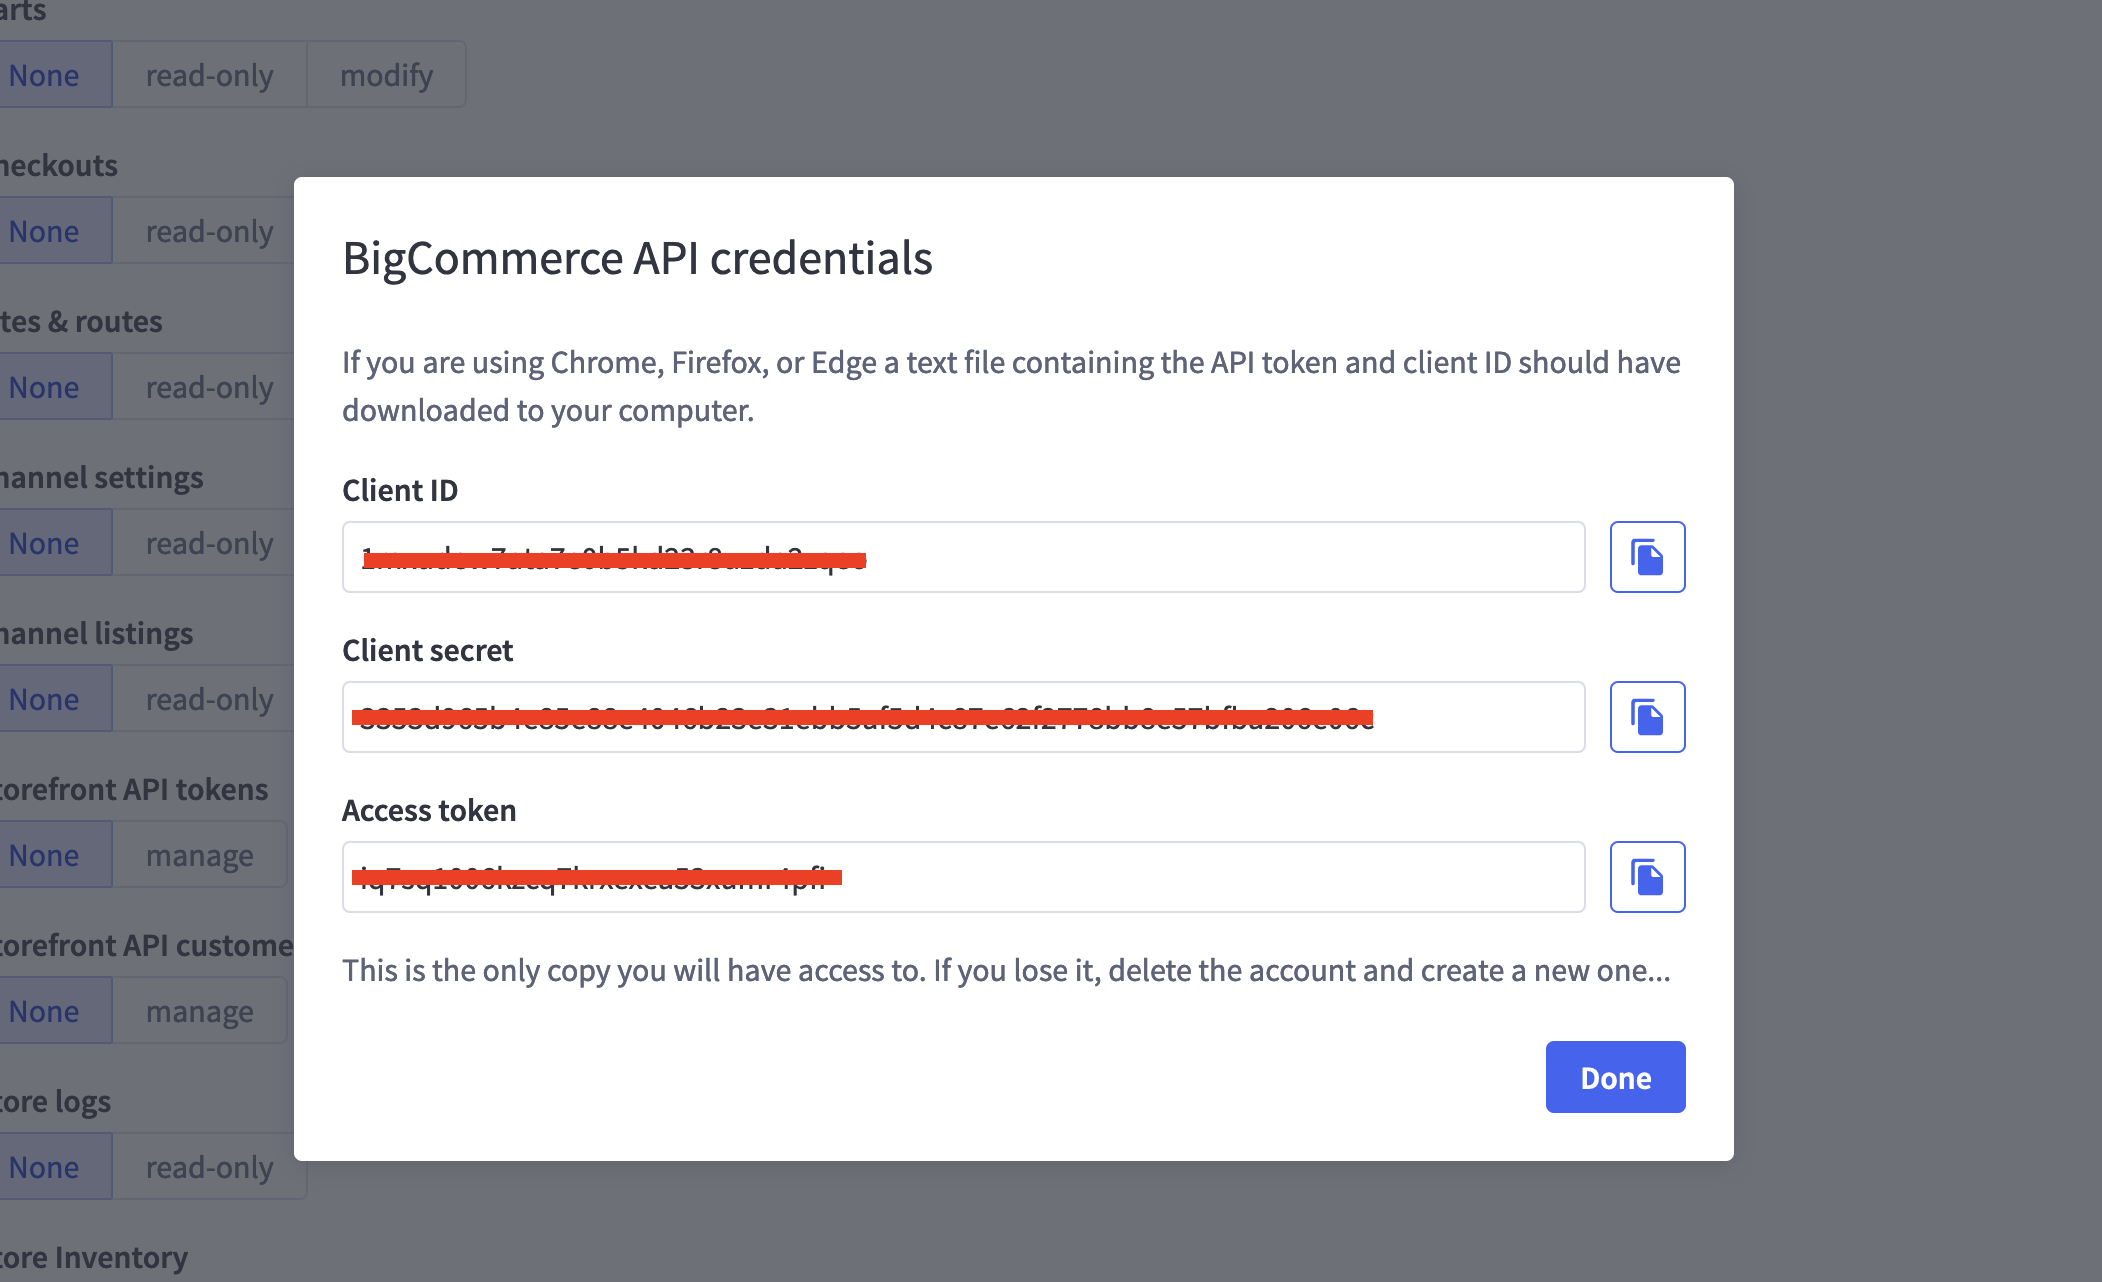The image size is (2102, 1282).
Task: Copy the Client ID value
Action: [1647, 557]
